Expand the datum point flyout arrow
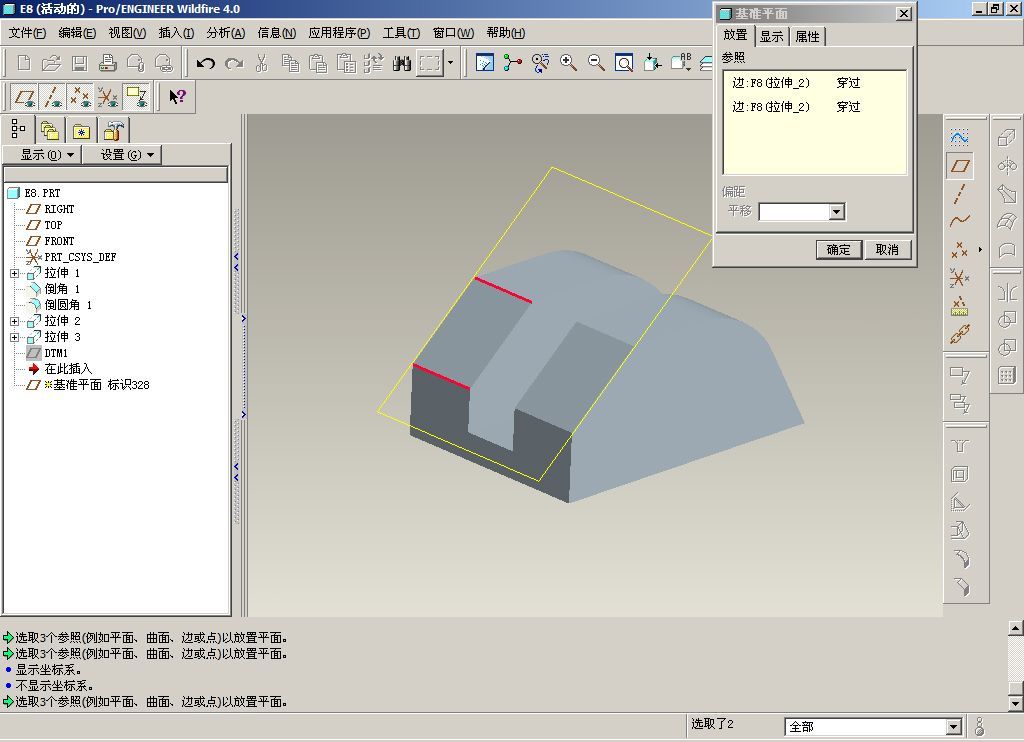Screen dimensions: 1024x742 click(980, 250)
